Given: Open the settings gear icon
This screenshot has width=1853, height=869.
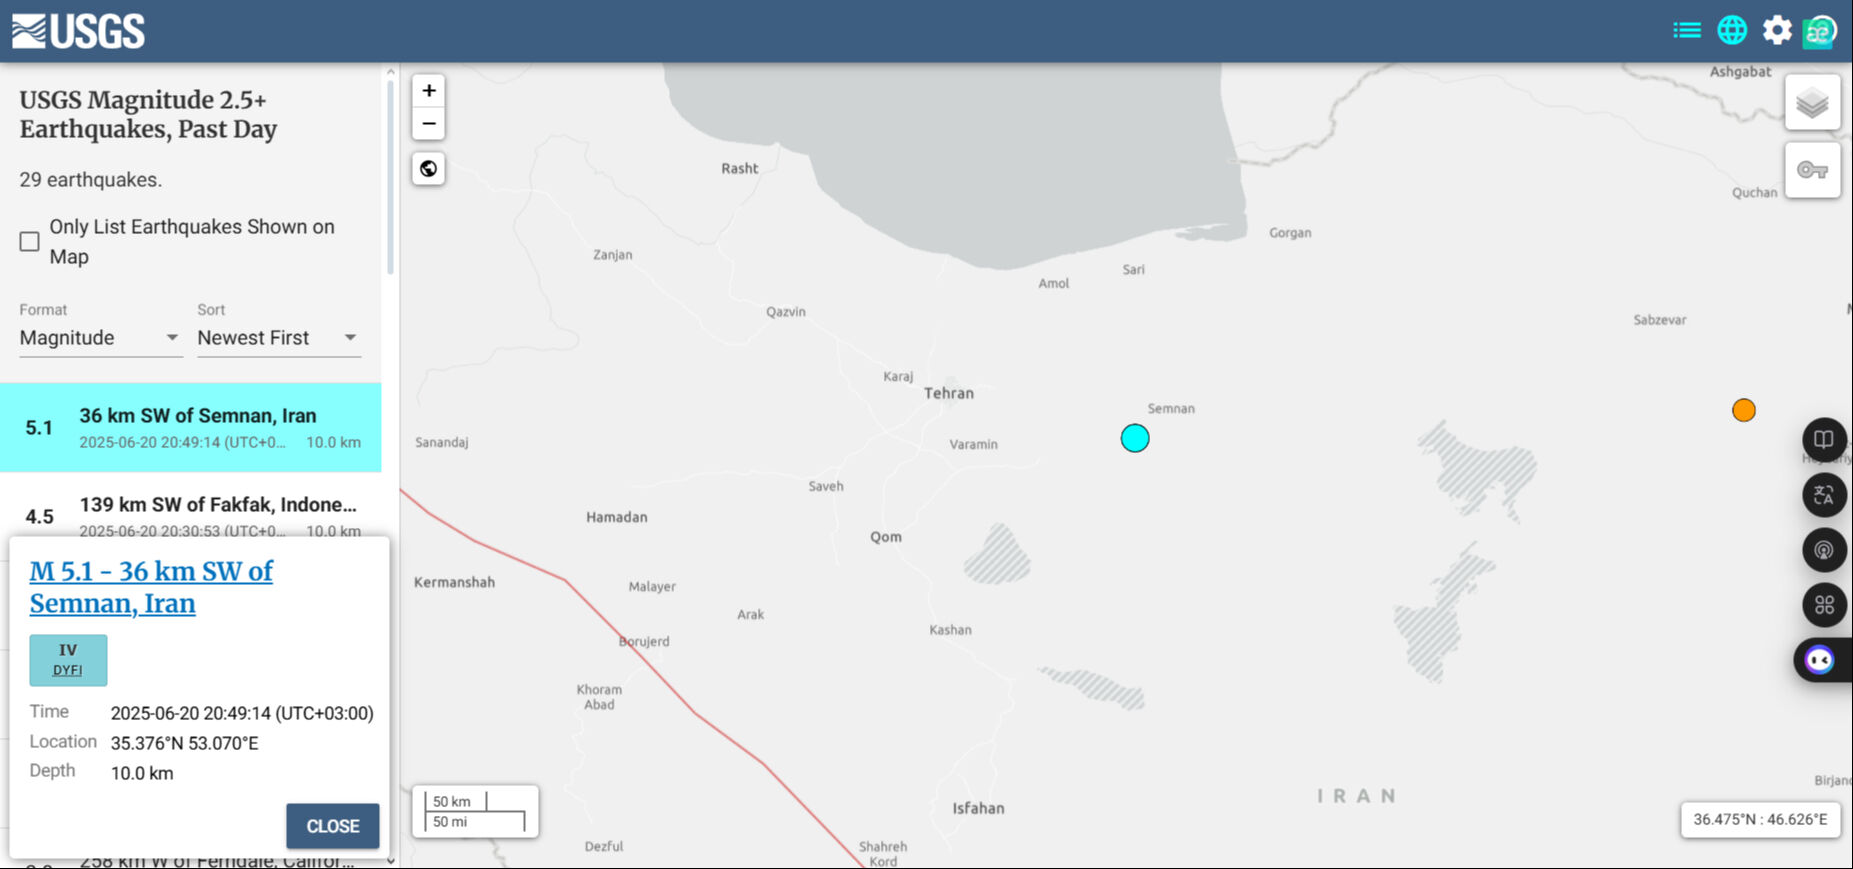Looking at the screenshot, I should 1777,30.
